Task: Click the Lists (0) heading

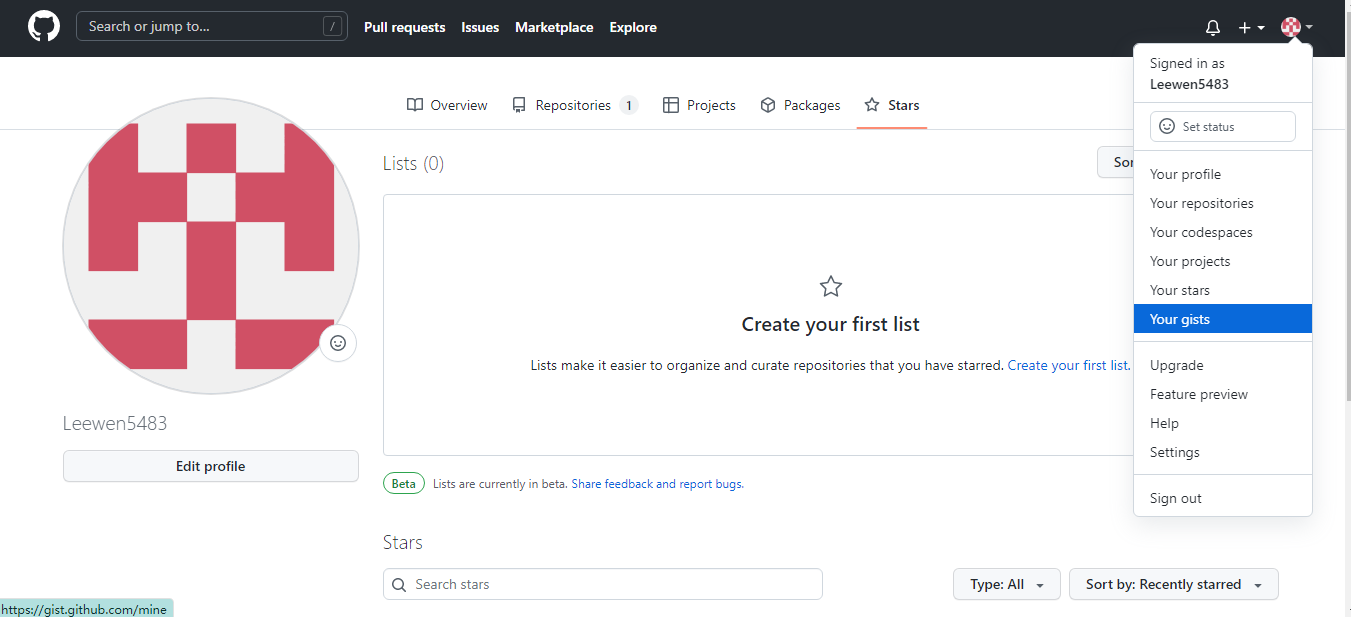Action: click(x=413, y=163)
